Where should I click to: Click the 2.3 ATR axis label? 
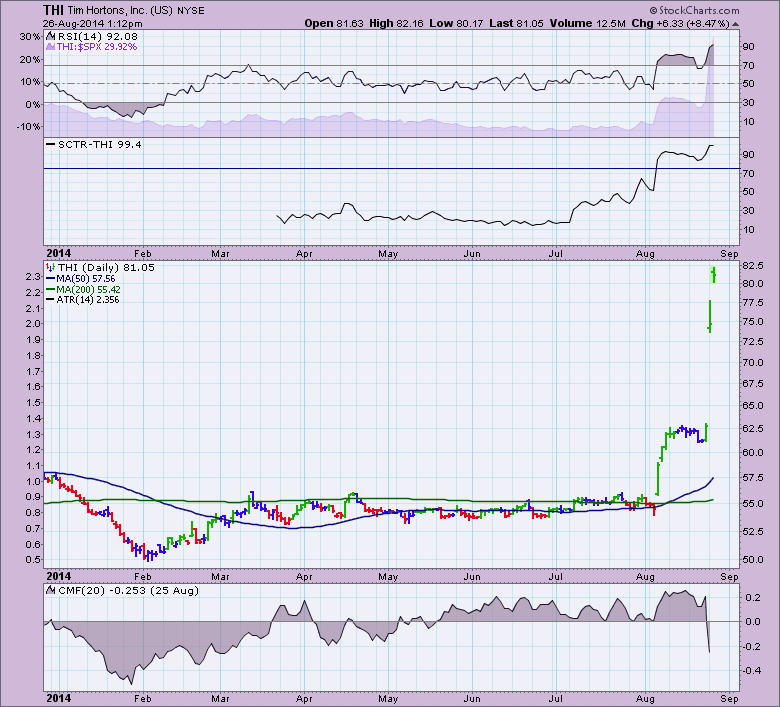(x=33, y=277)
